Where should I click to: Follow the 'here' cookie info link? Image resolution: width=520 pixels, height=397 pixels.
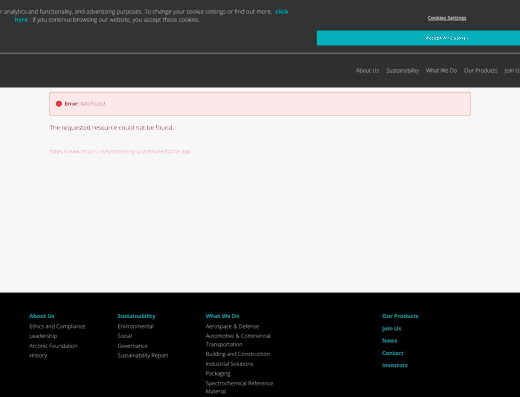pyautogui.click(x=21, y=20)
